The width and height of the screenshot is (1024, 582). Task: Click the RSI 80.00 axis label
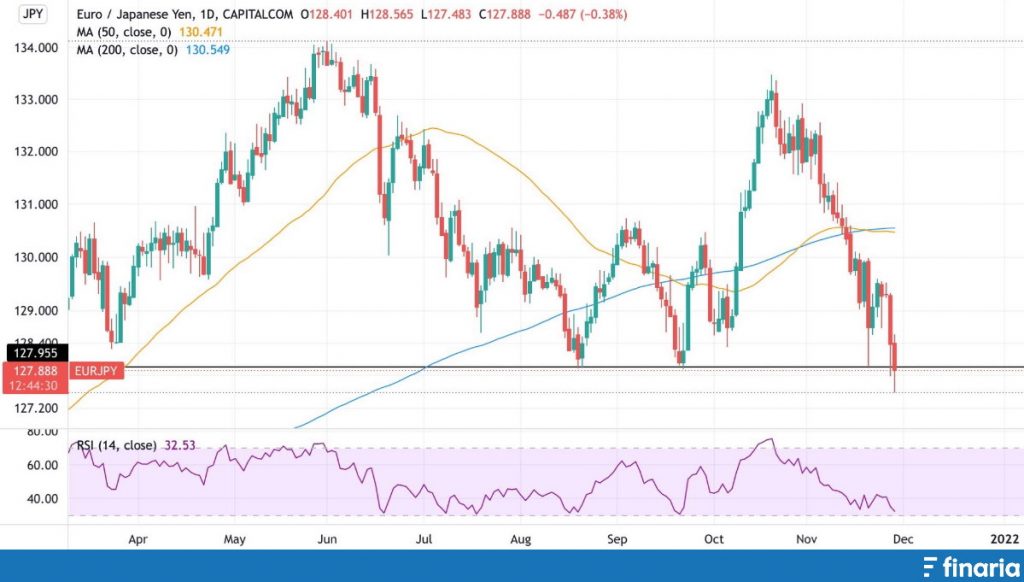pyautogui.click(x=42, y=432)
